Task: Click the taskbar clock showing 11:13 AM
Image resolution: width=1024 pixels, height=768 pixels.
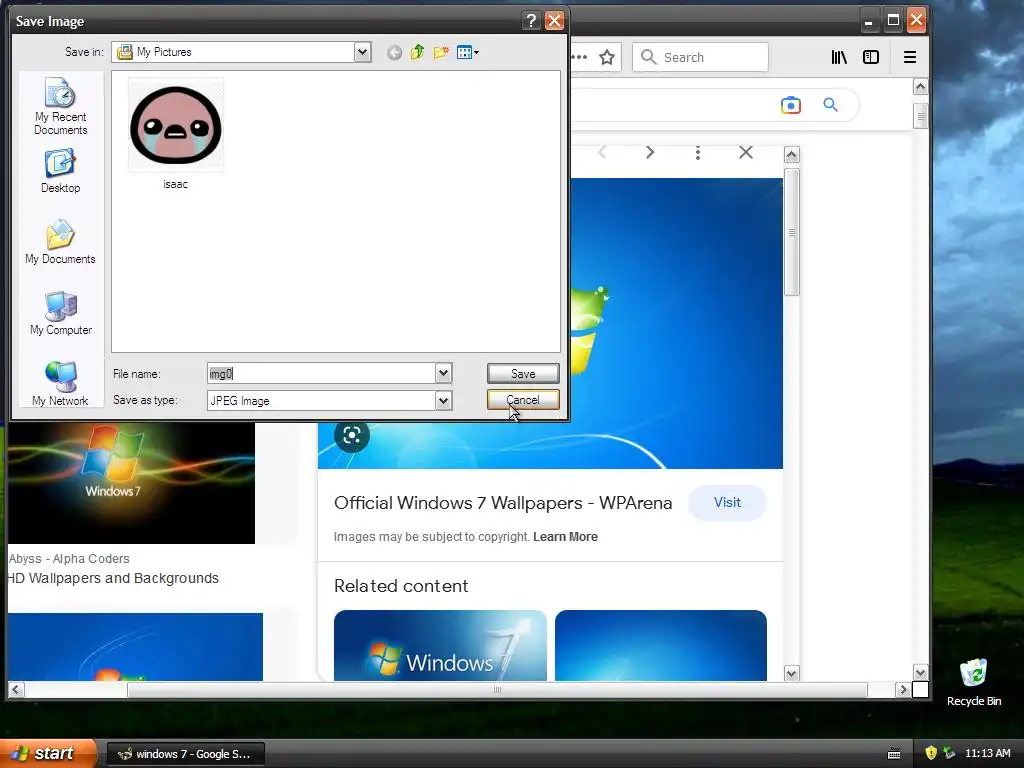Action: point(987,754)
